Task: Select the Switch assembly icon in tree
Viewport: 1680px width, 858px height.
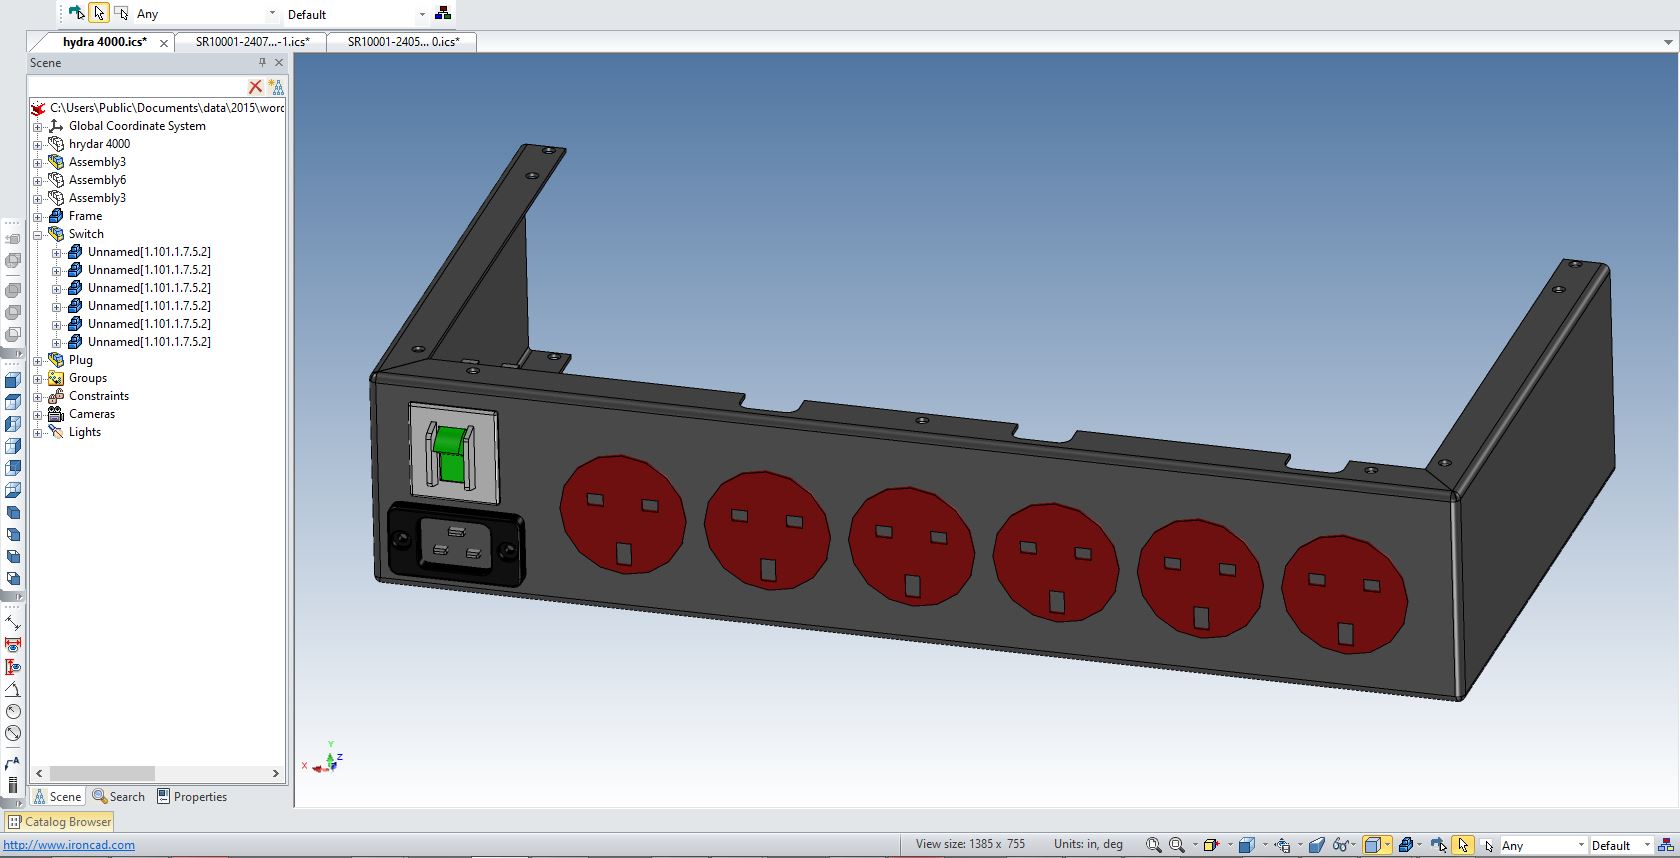Action: click(x=56, y=234)
